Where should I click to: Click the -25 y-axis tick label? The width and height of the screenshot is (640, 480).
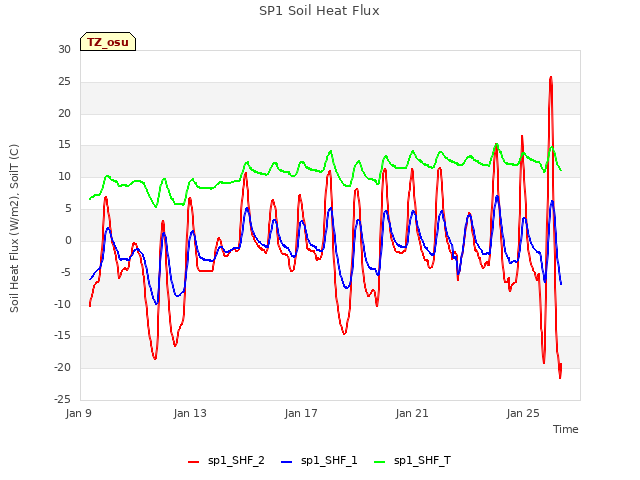click(x=63, y=399)
